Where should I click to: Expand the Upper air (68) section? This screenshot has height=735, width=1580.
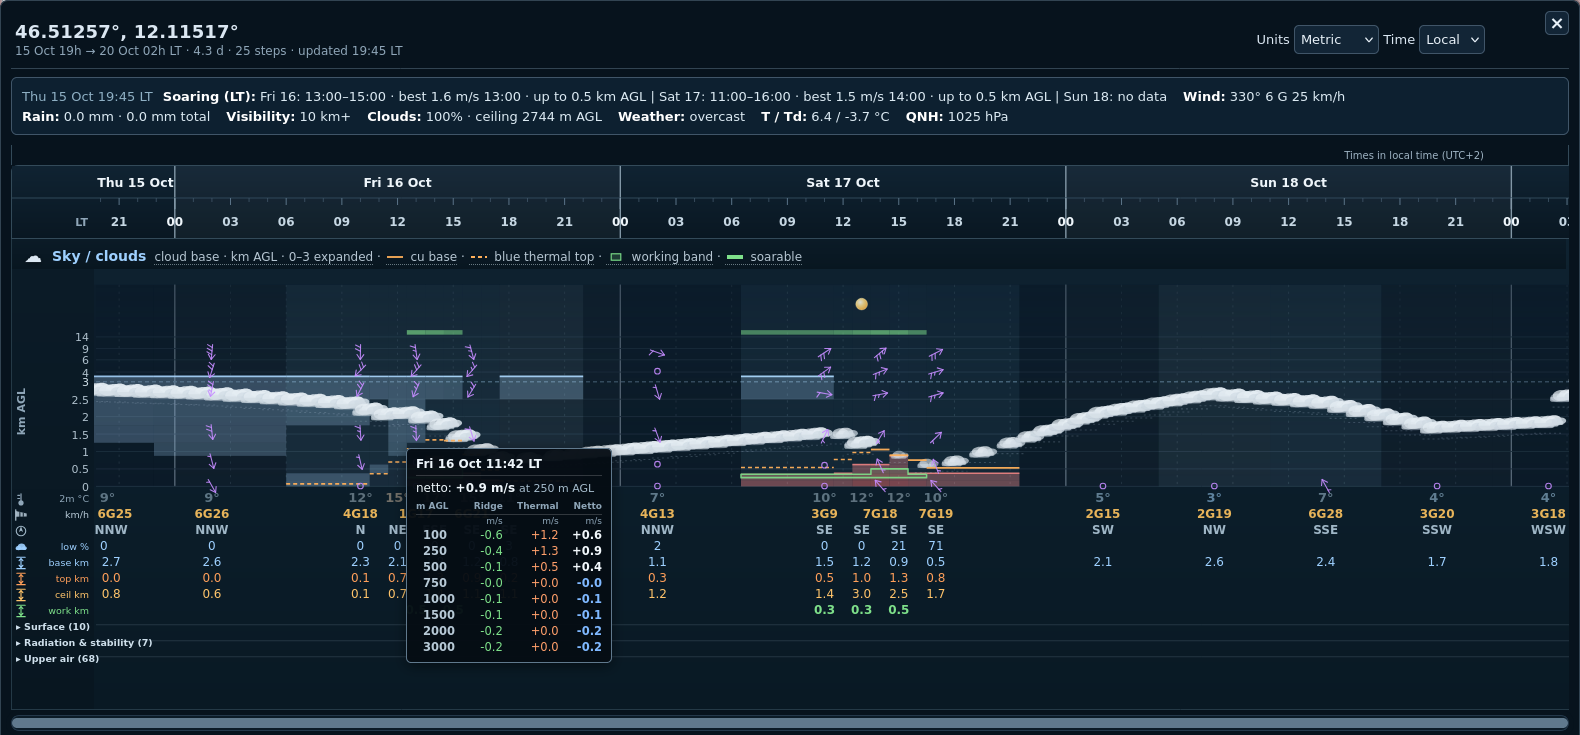point(57,659)
